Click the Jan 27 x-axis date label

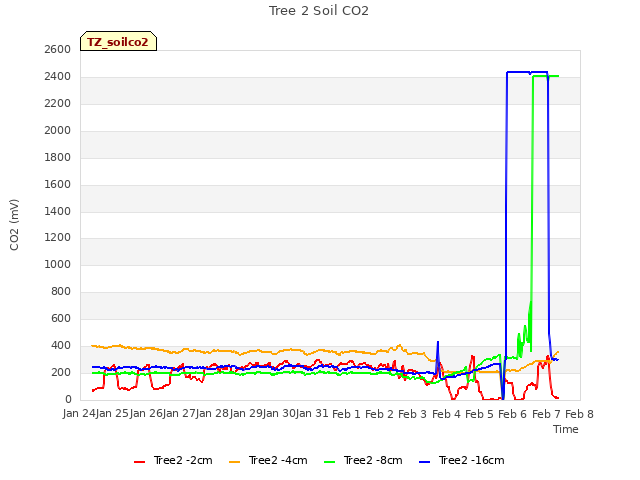pyautogui.click(x=179, y=413)
